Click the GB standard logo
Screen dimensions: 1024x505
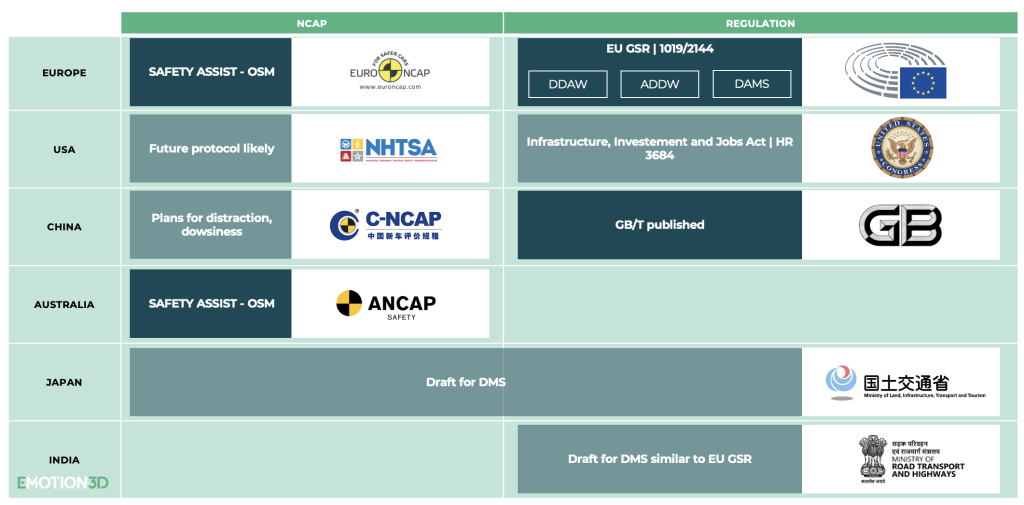(x=901, y=225)
